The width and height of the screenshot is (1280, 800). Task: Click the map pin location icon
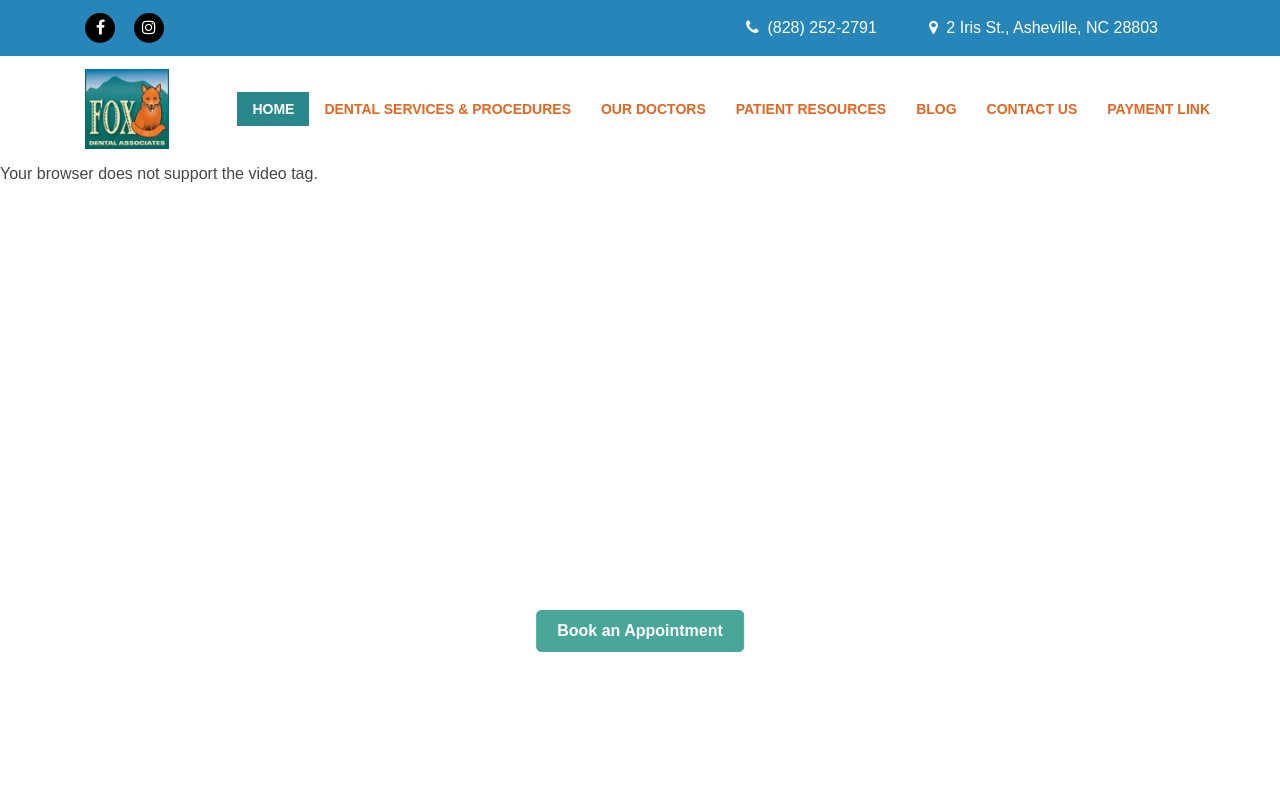[933, 28]
